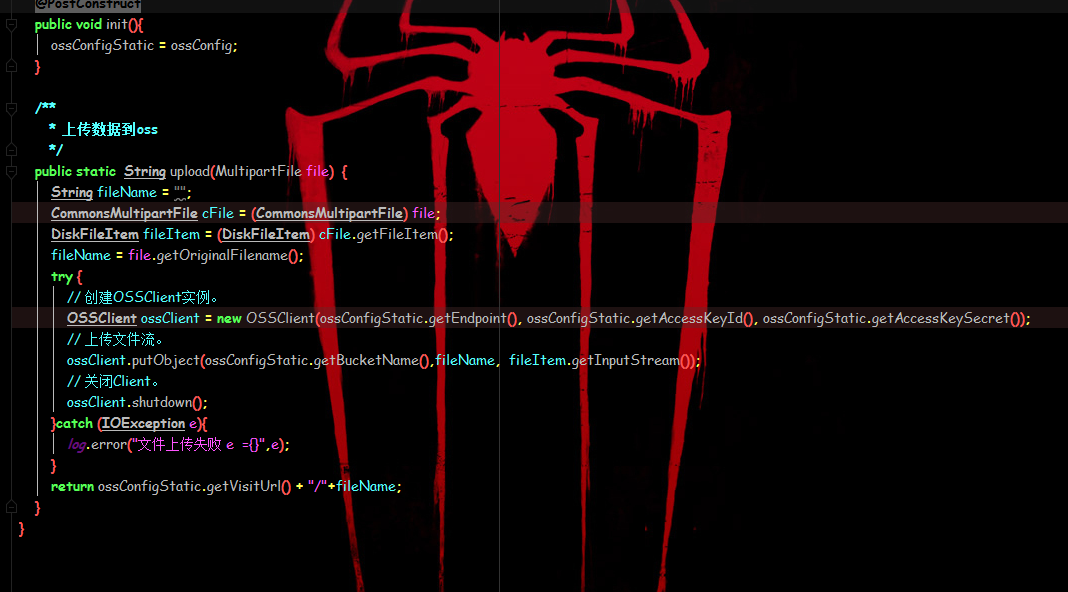Click the getOriginalFilename method call
Viewport: 1068px width, 592px height.
click(x=222, y=256)
